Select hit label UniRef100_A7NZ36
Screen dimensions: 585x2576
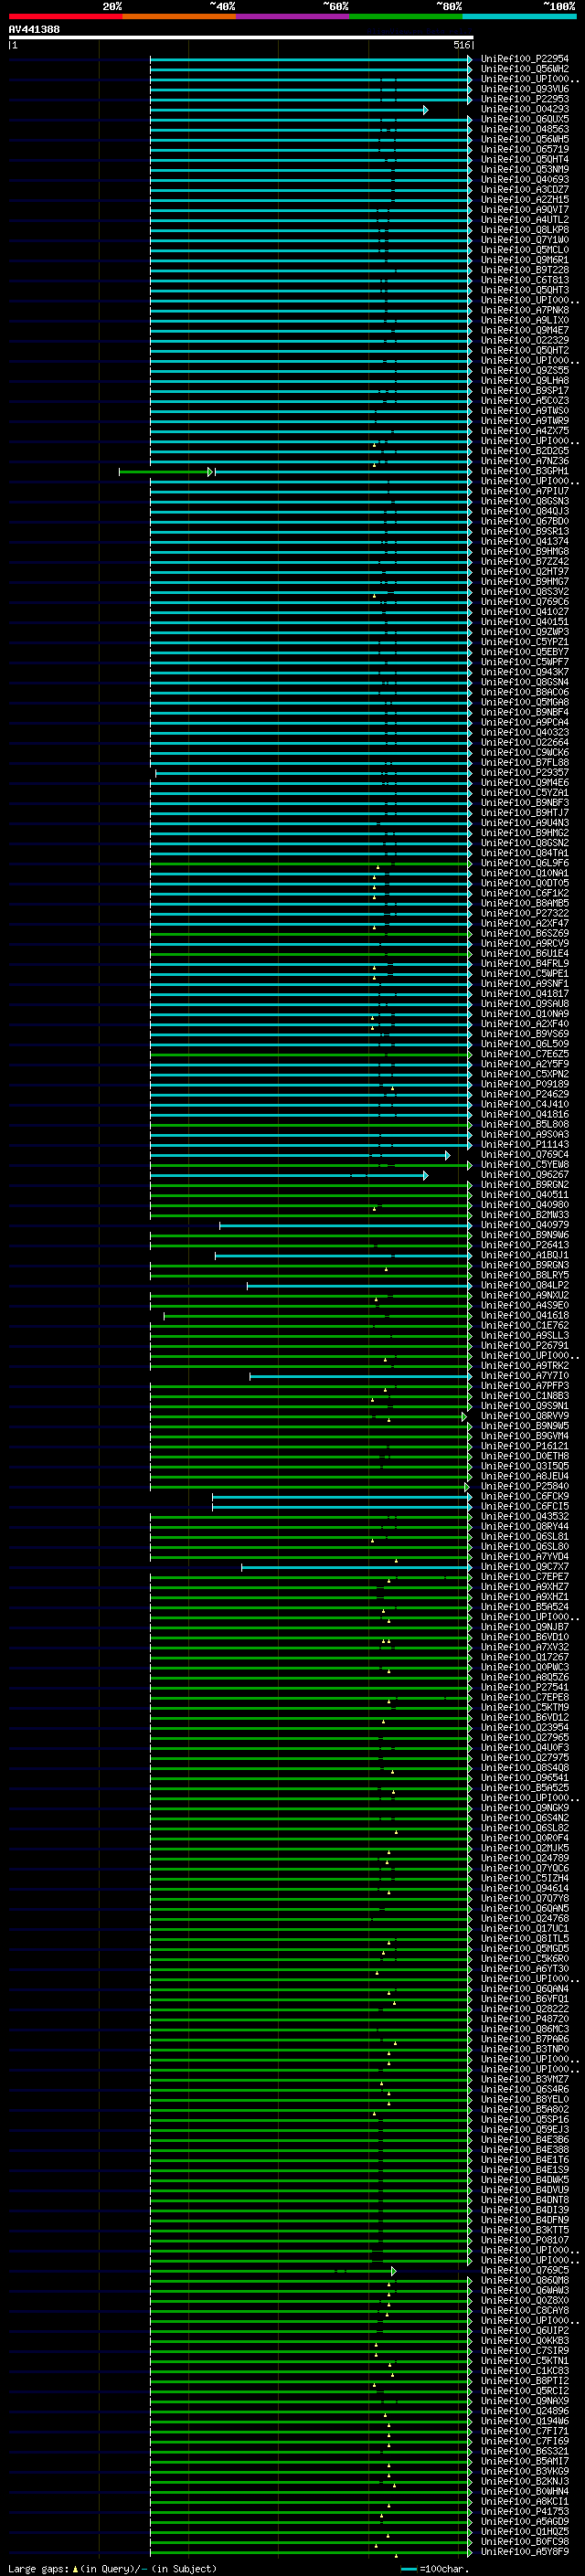(x=525, y=461)
